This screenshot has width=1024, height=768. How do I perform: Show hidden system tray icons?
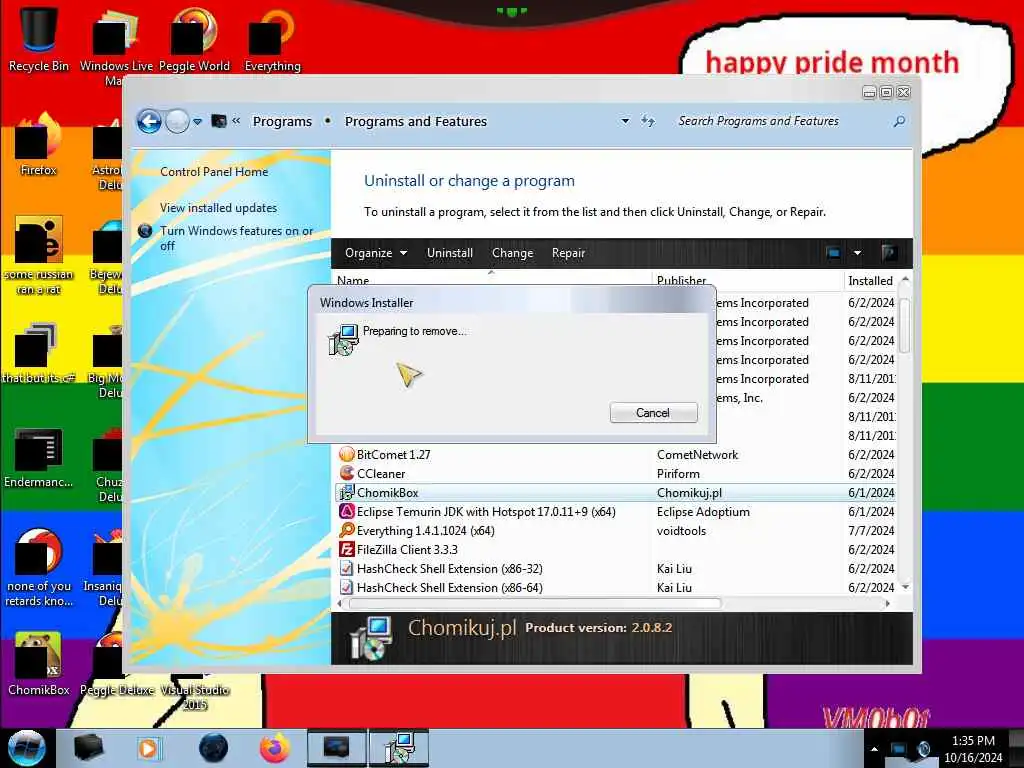(874, 749)
